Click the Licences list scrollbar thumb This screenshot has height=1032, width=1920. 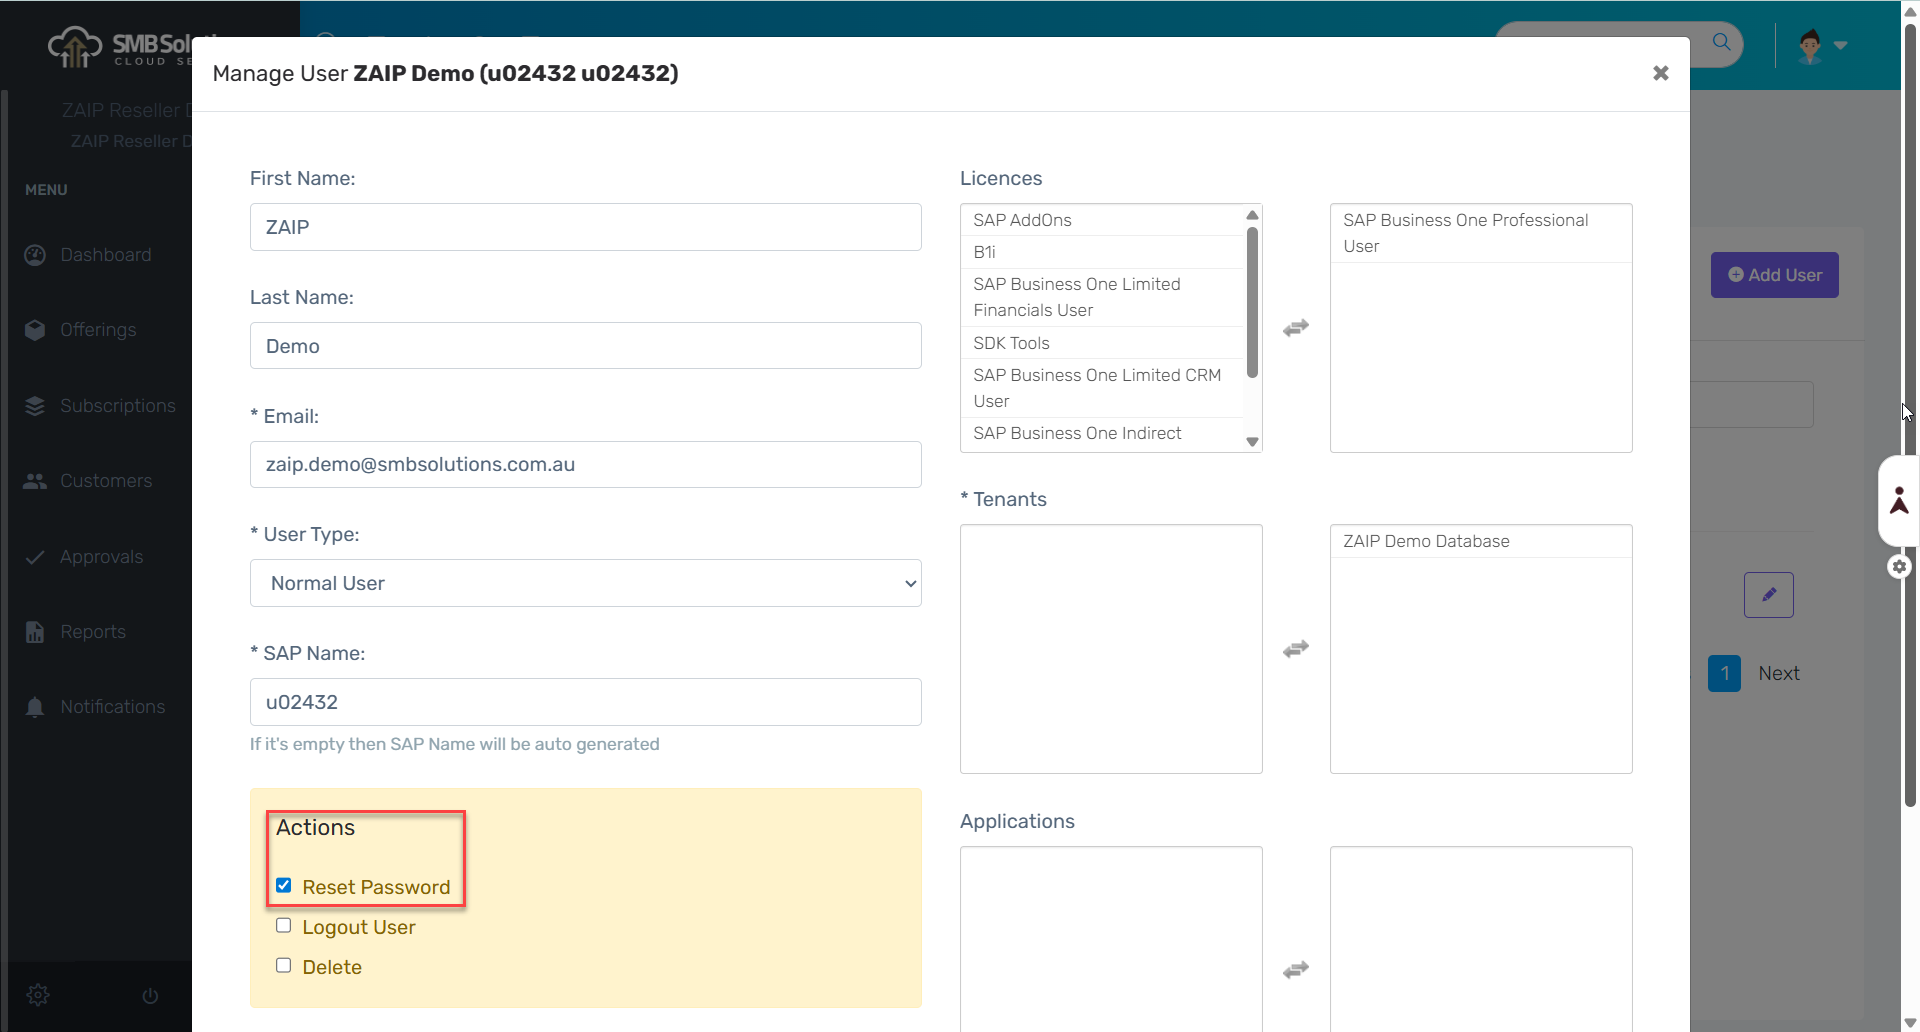pos(1252,300)
